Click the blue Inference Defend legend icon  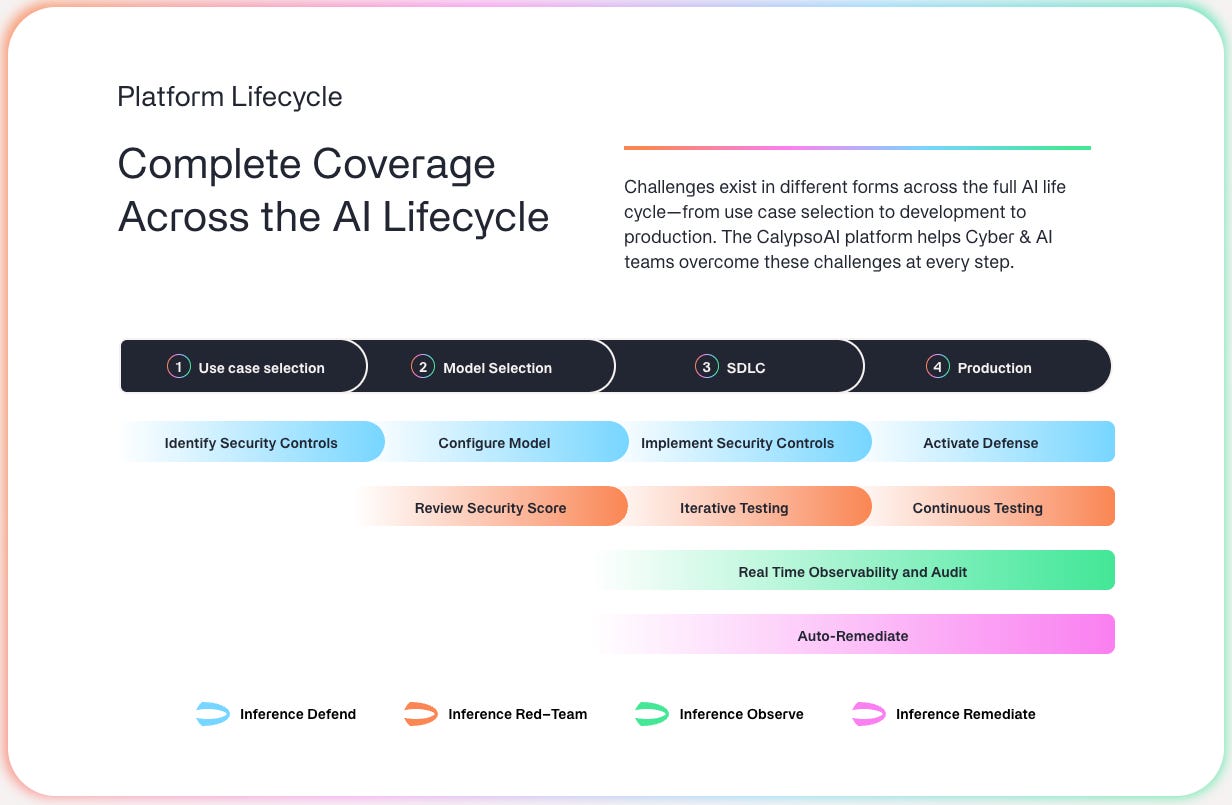click(x=213, y=714)
